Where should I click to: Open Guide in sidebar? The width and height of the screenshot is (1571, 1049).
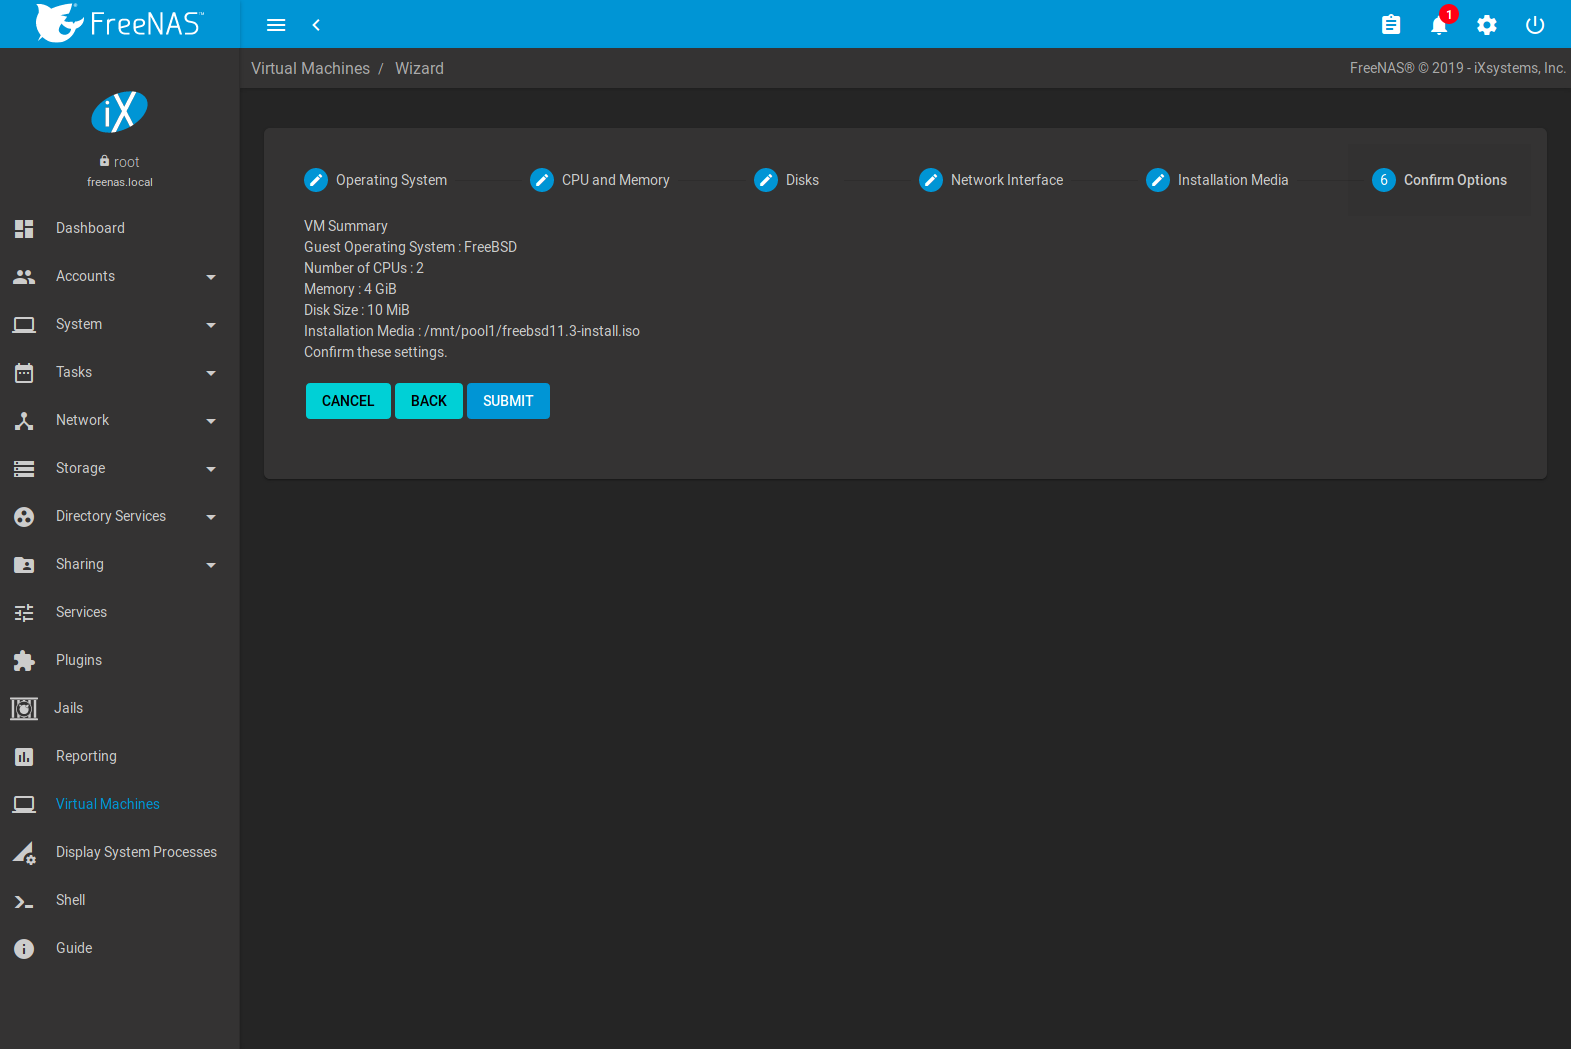[x=74, y=948]
